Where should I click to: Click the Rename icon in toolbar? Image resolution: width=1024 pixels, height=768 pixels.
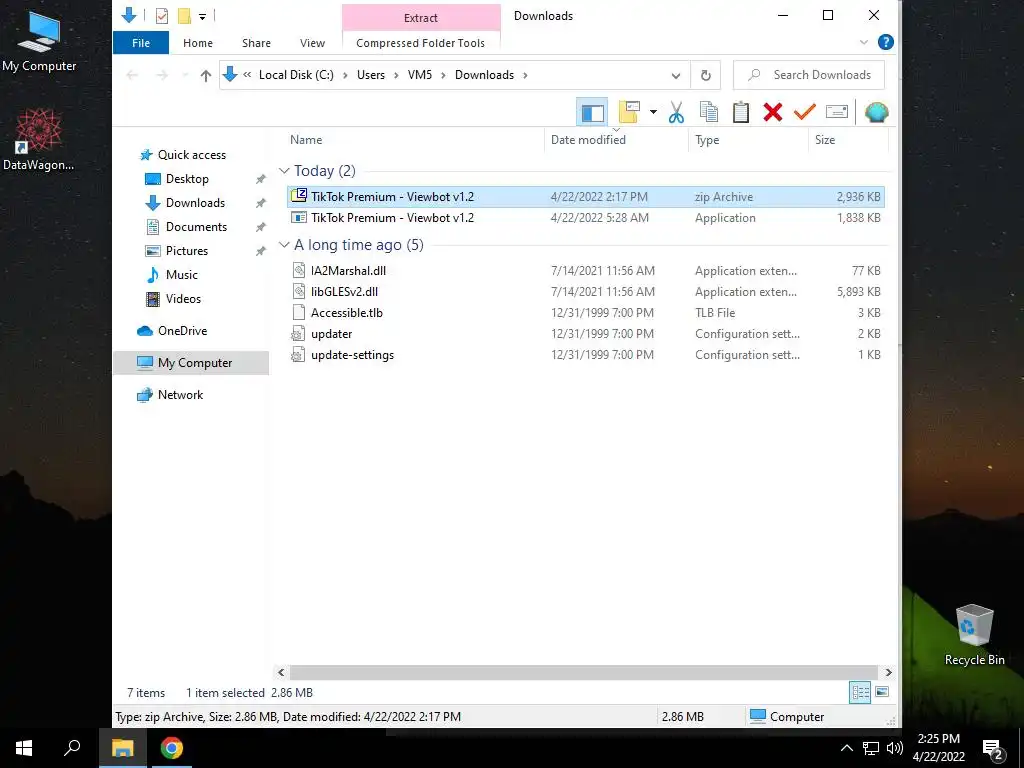(x=837, y=112)
